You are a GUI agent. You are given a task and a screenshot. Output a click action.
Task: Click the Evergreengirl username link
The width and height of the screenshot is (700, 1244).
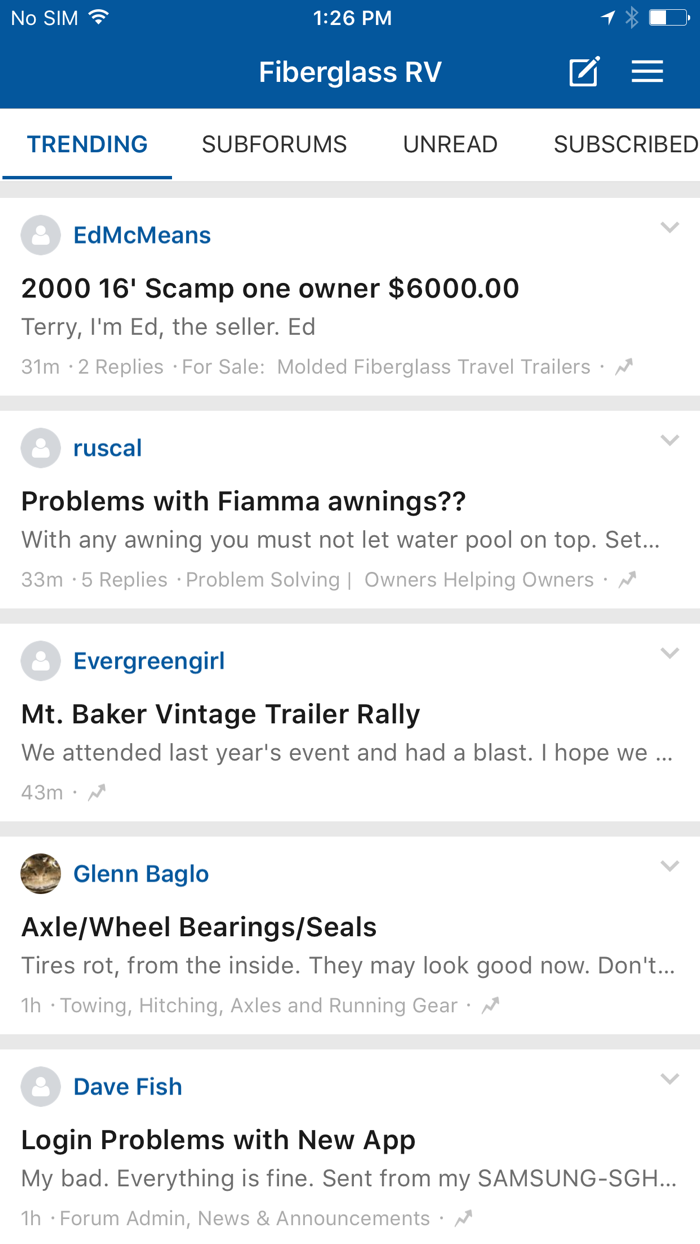pos(148,661)
